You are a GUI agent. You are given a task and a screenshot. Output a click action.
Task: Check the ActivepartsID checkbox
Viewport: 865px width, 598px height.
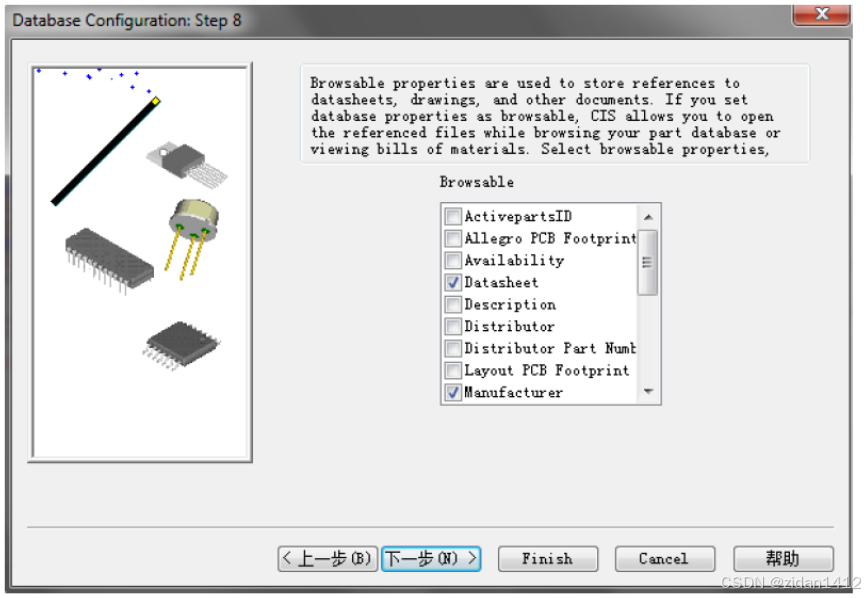[x=453, y=216]
